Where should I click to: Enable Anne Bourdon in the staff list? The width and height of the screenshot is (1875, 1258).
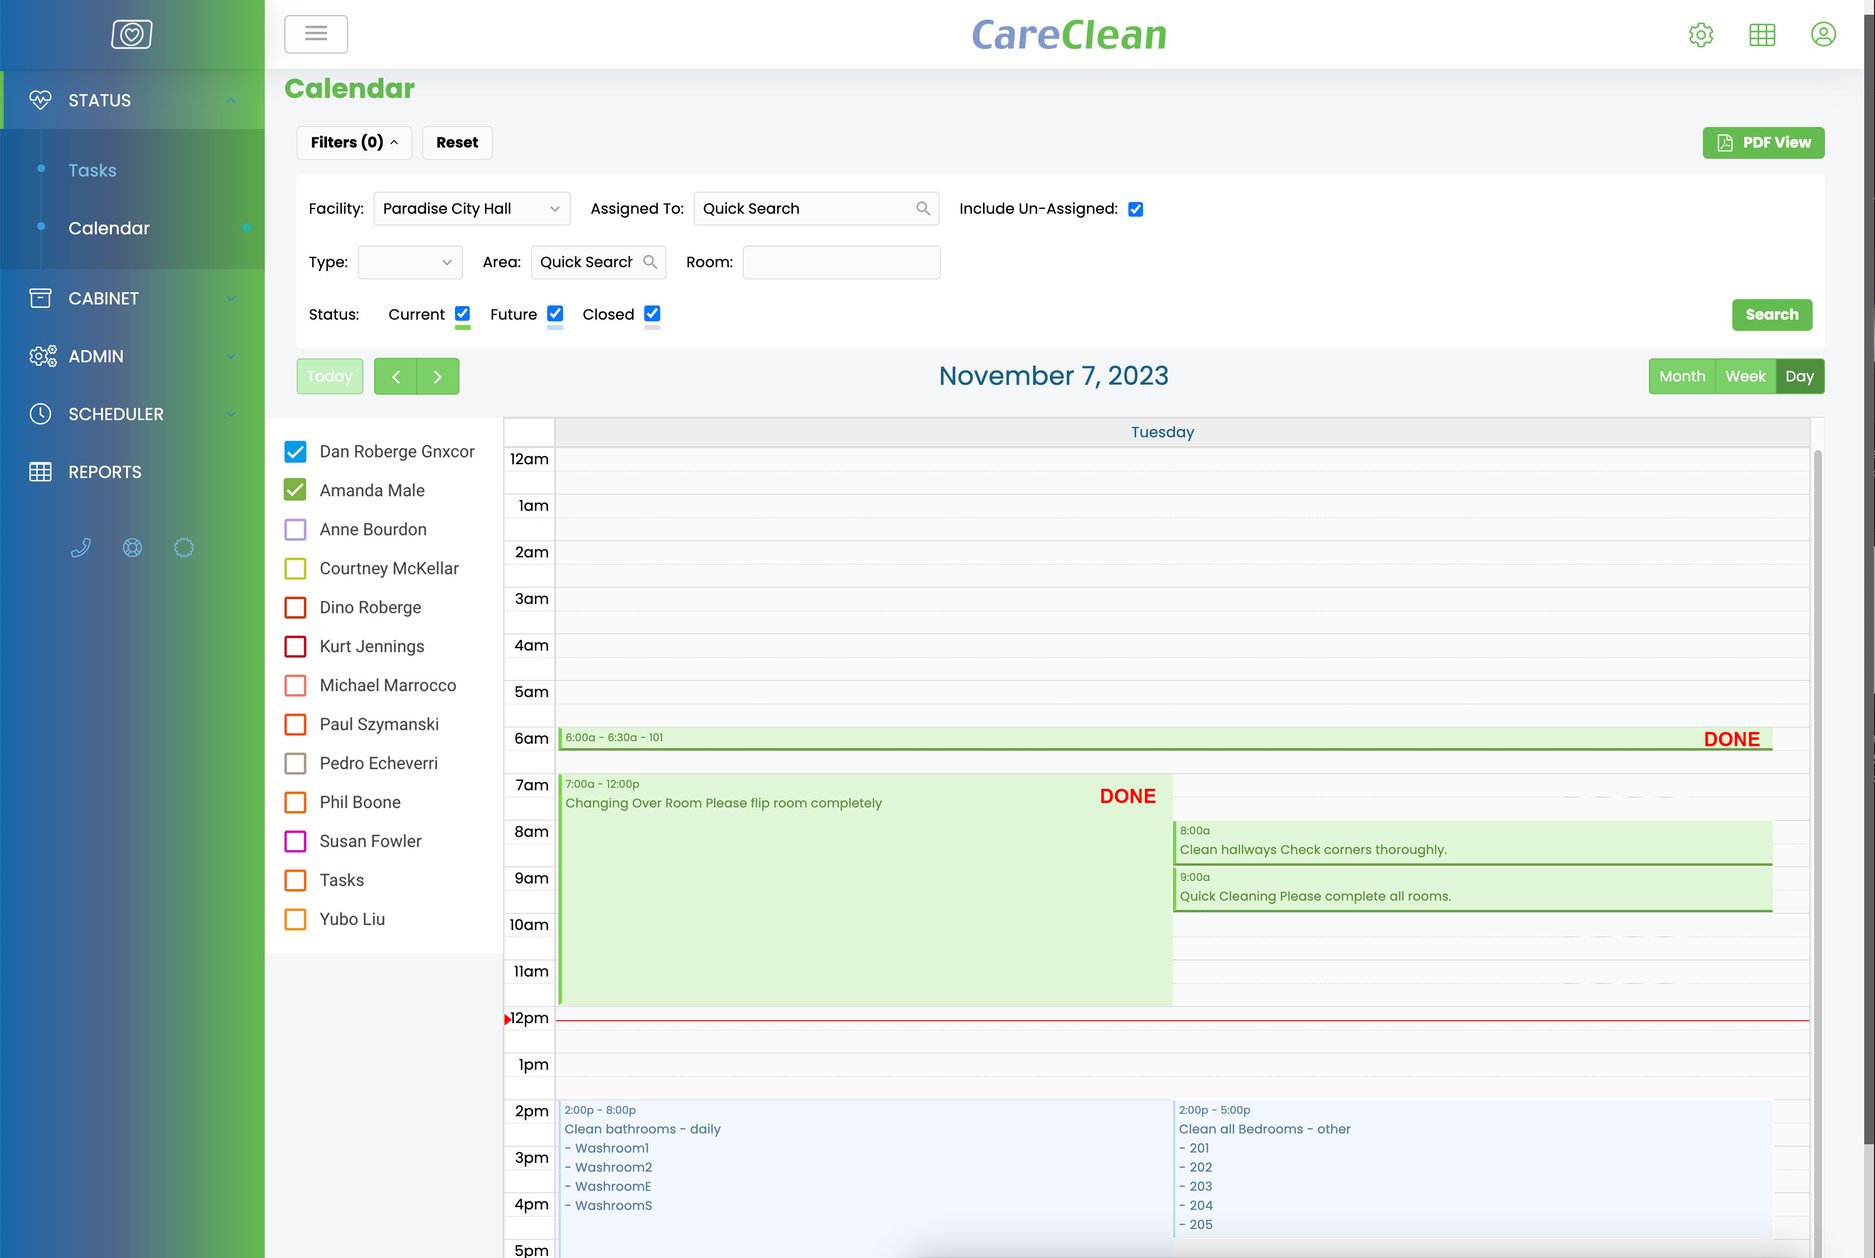295,529
